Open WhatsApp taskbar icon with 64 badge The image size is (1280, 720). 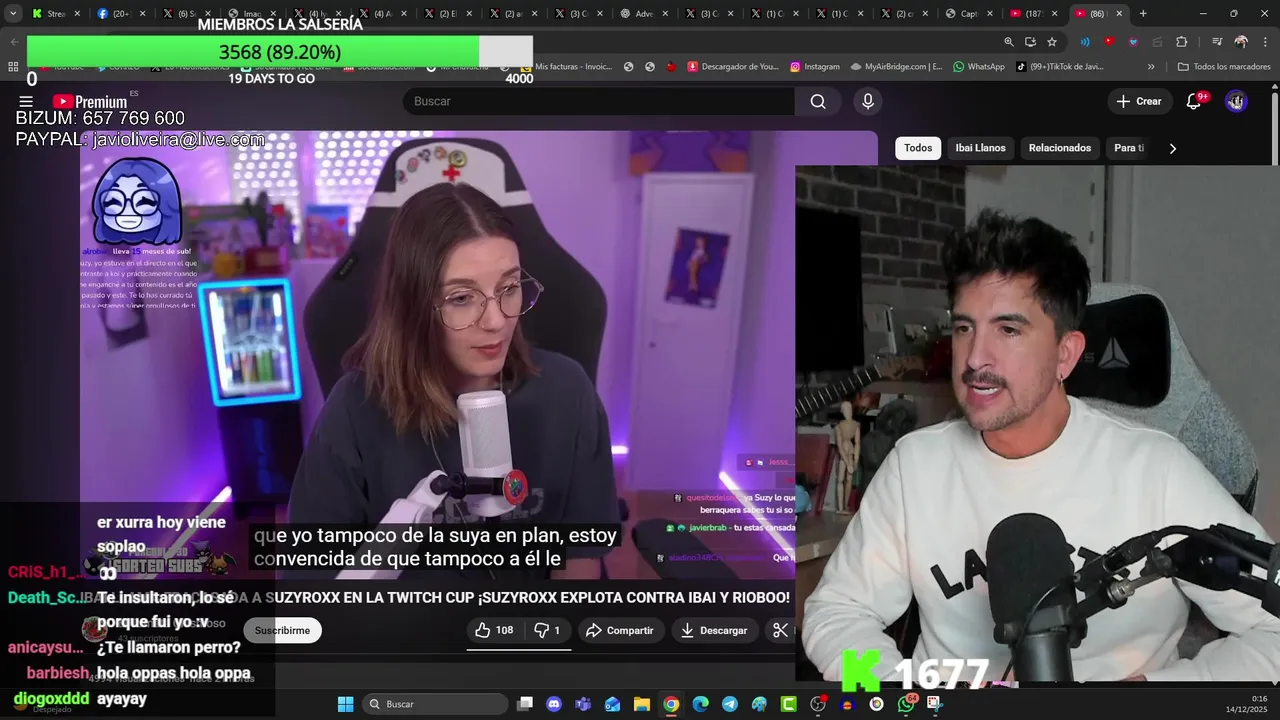pyautogui.click(x=906, y=704)
